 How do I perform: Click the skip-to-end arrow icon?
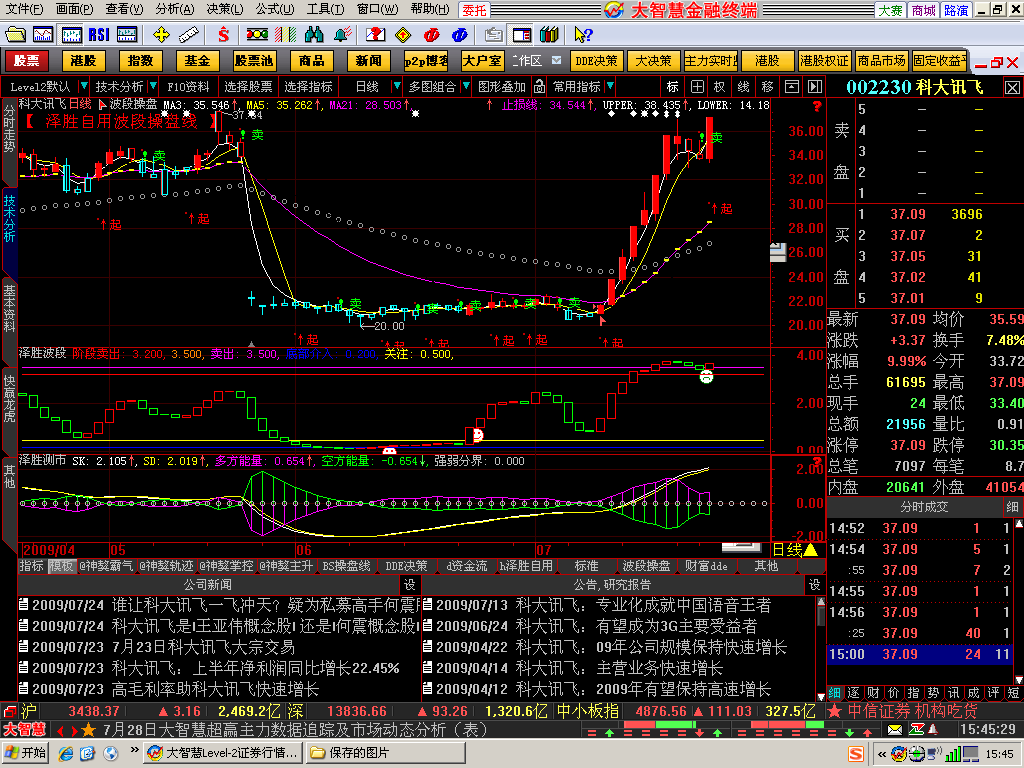(815, 86)
